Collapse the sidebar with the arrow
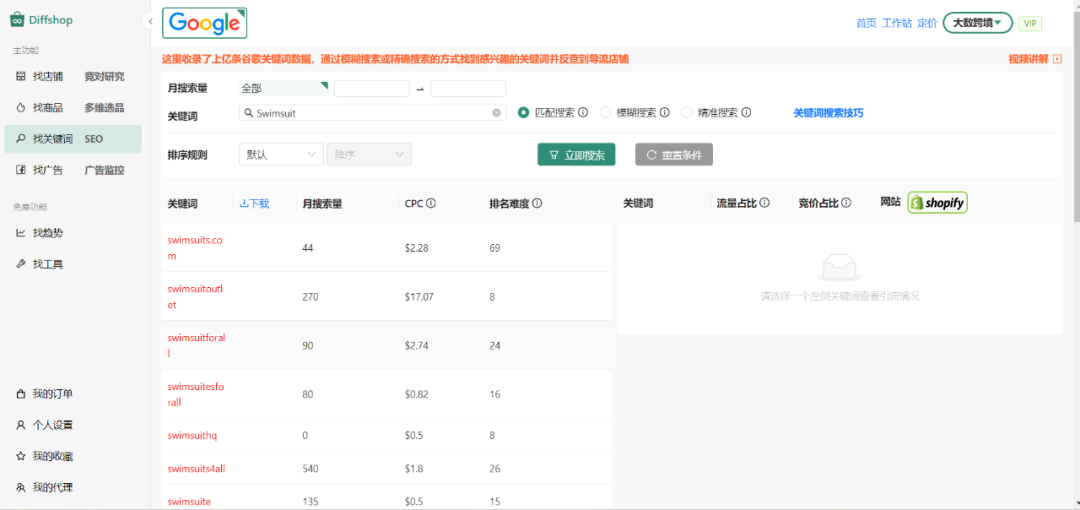This screenshot has width=1080, height=510. pyautogui.click(x=150, y=21)
